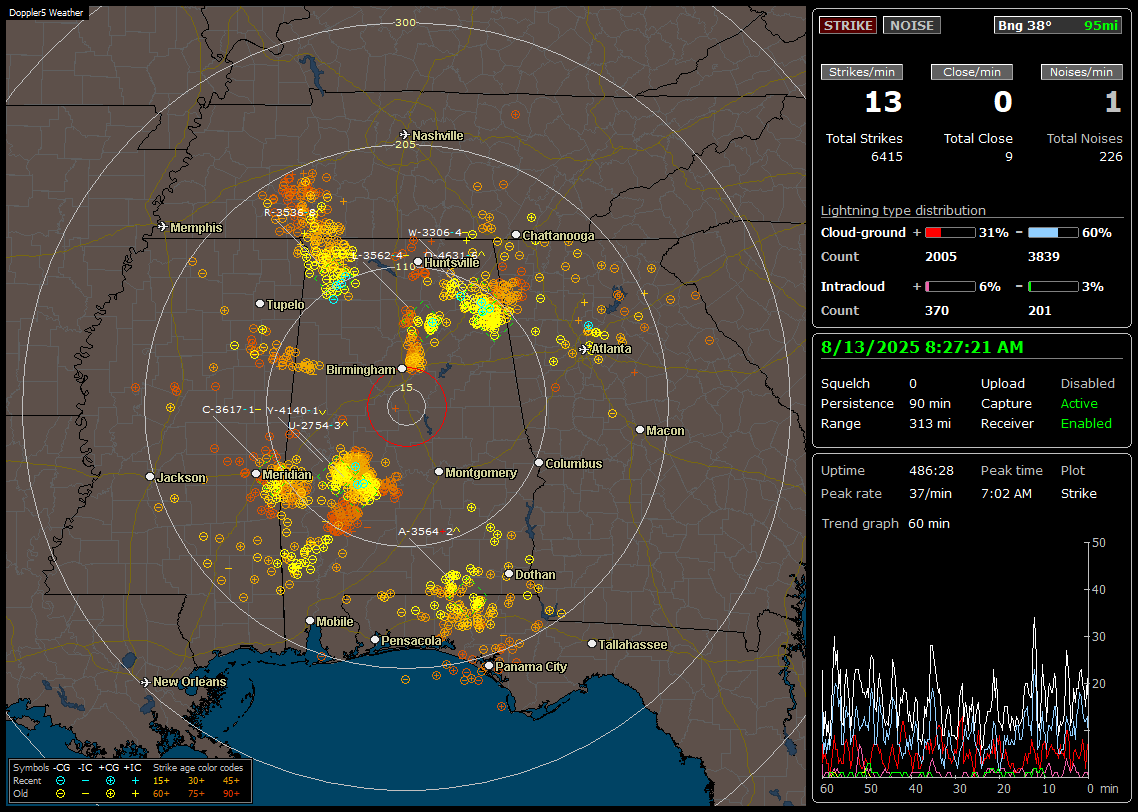This screenshot has width=1138, height=812.
Task: Click the Huntsville city marker
Action: pos(418,262)
